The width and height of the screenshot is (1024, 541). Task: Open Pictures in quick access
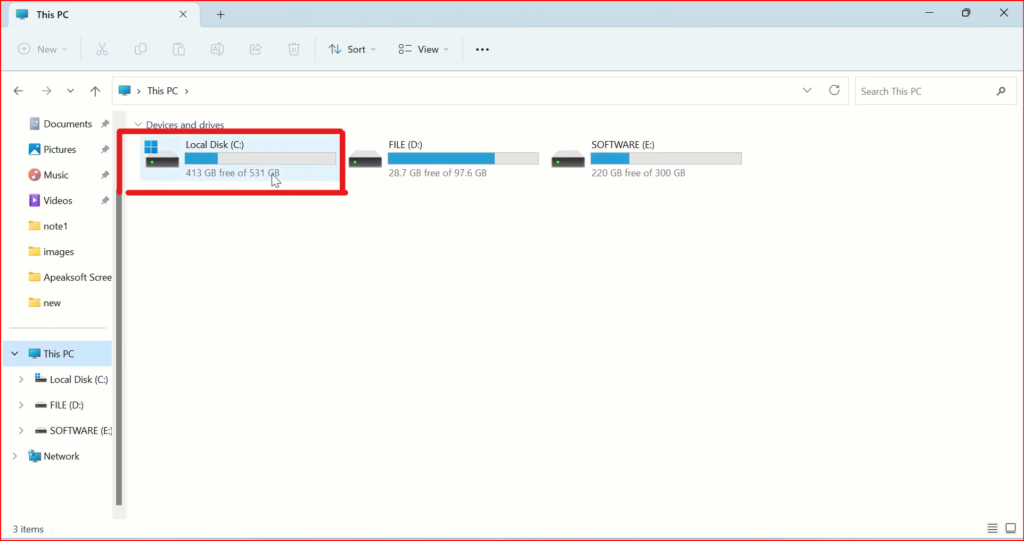coord(59,150)
